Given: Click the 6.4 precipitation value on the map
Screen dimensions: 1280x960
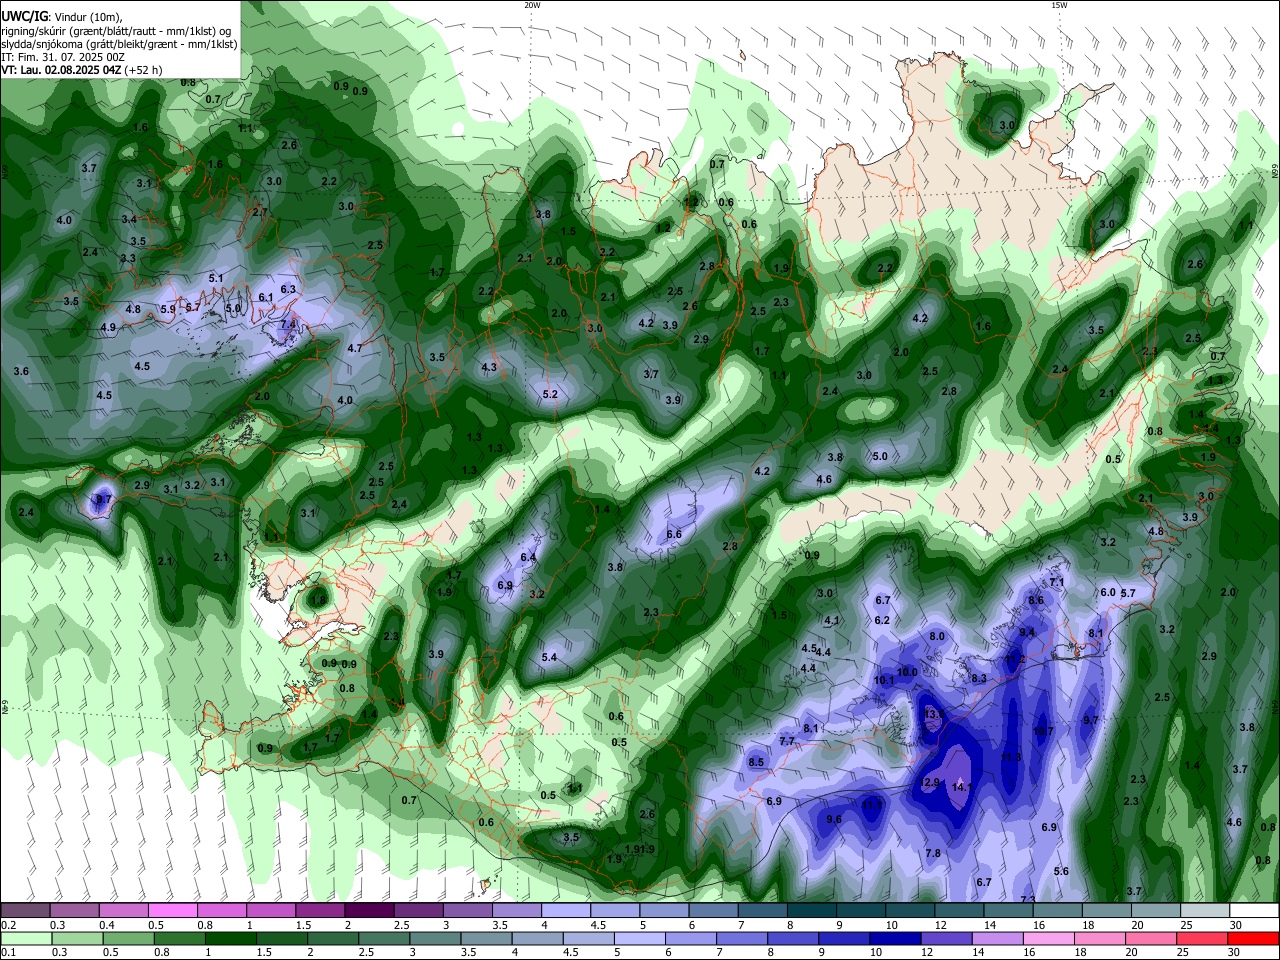Looking at the screenshot, I should (529, 558).
